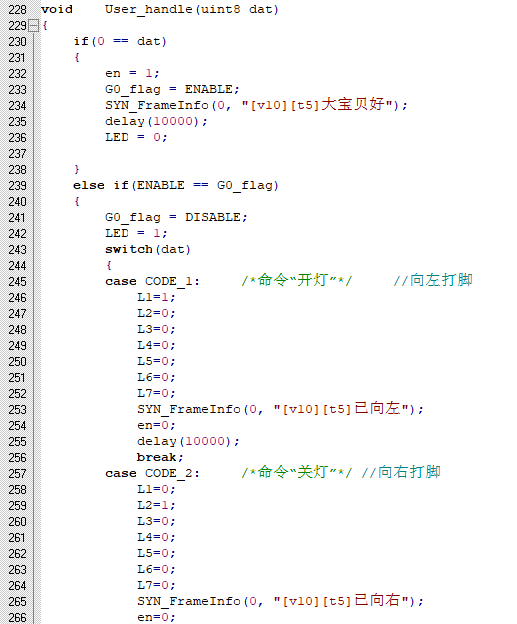The height and width of the screenshot is (624, 517).
Task: Click 'case CODE_2:' on line 257
Action: (x=152, y=474)
